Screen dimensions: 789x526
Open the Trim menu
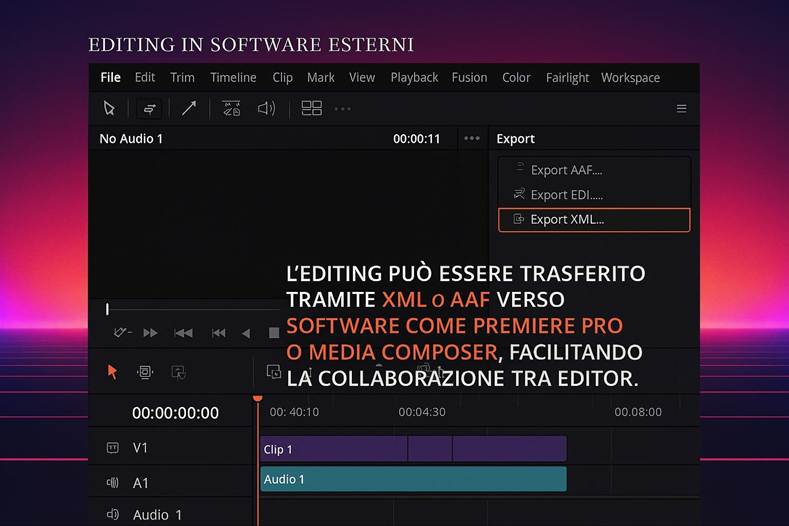(x=182, y=78)
